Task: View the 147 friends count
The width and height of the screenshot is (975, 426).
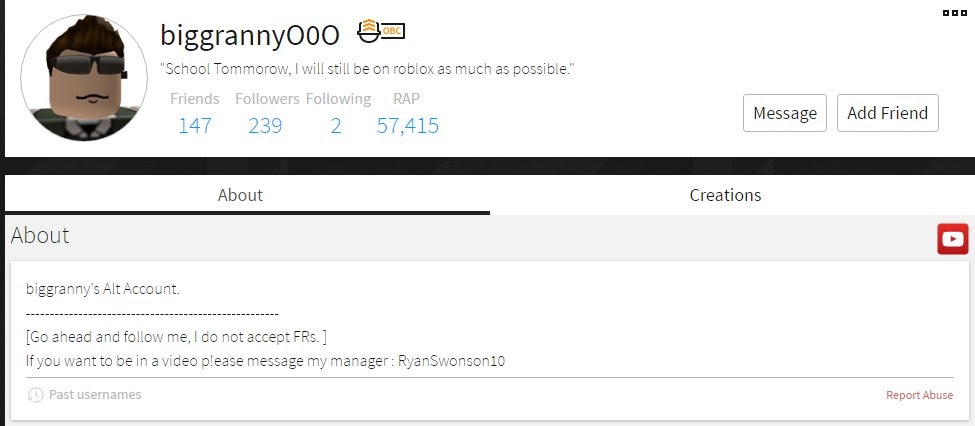Action: [x=195, y=126]
